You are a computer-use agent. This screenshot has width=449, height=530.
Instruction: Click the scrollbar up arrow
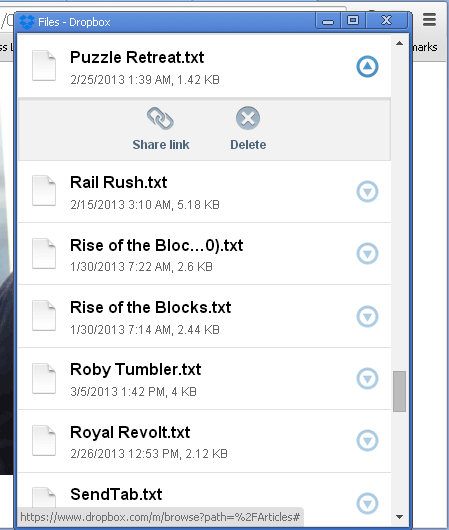pyautogui.click(x=399, y=43)
